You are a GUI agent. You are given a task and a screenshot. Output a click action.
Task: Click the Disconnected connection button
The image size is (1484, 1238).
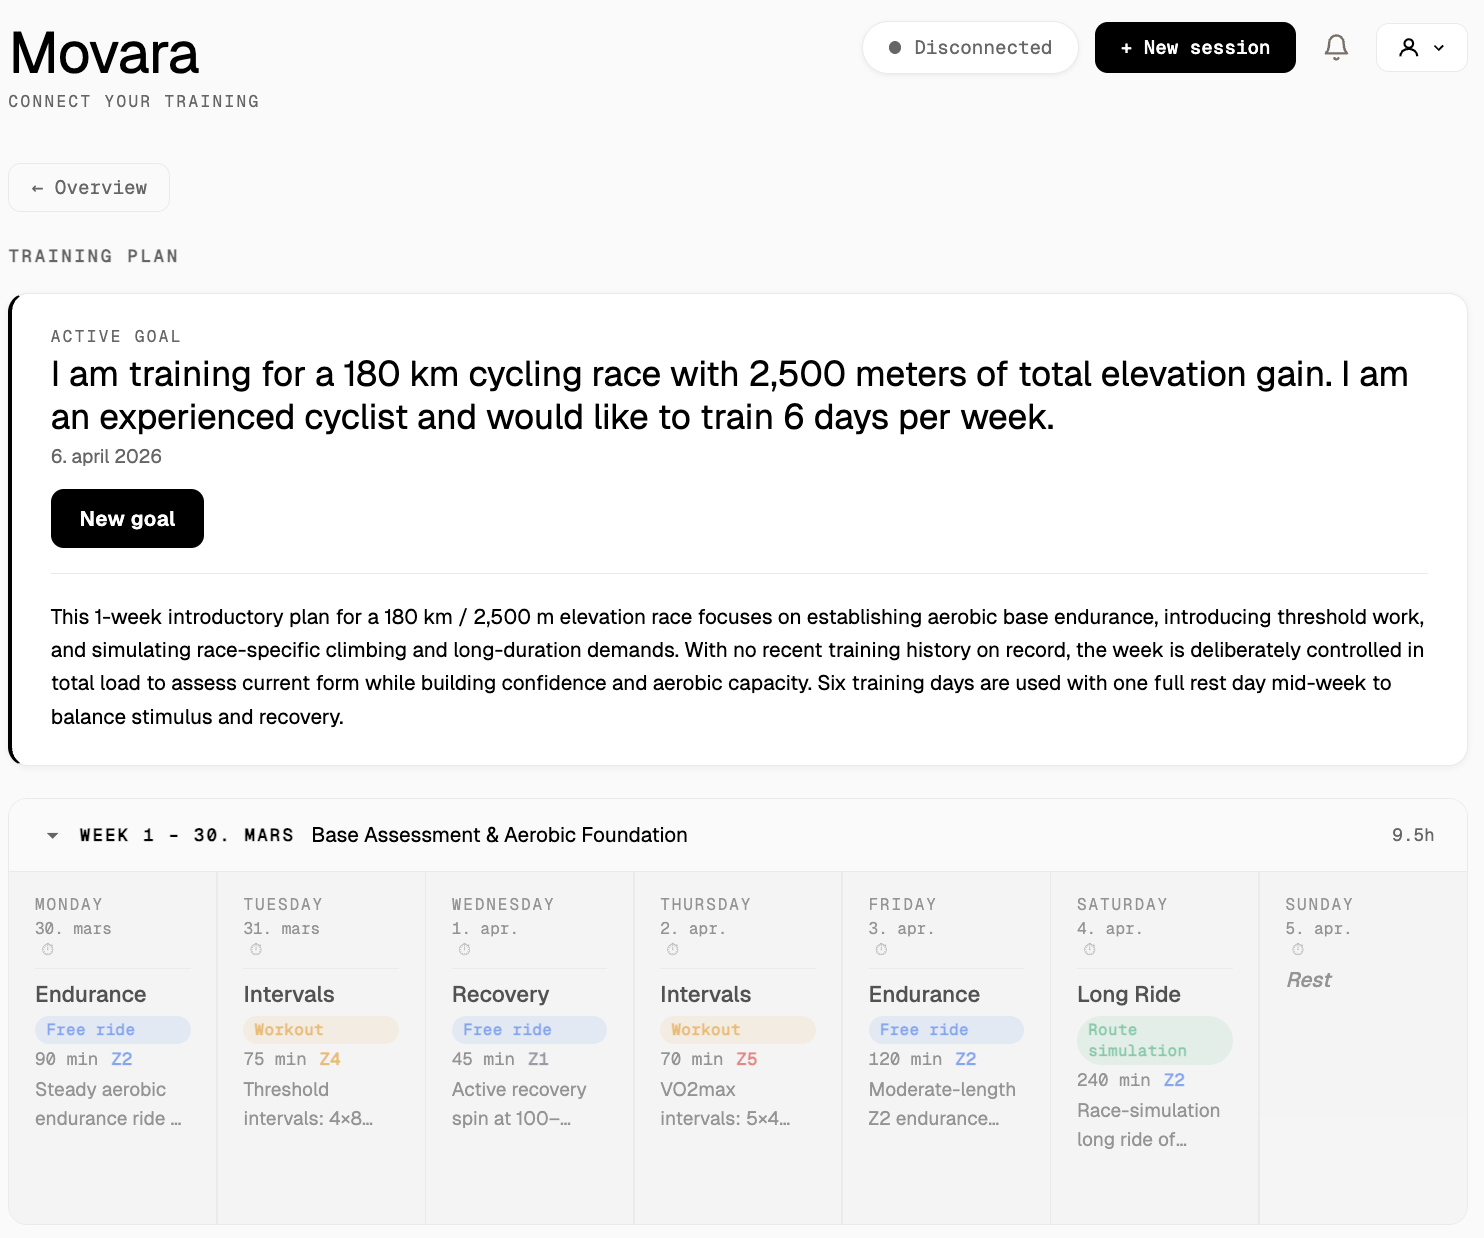(970, 47)
